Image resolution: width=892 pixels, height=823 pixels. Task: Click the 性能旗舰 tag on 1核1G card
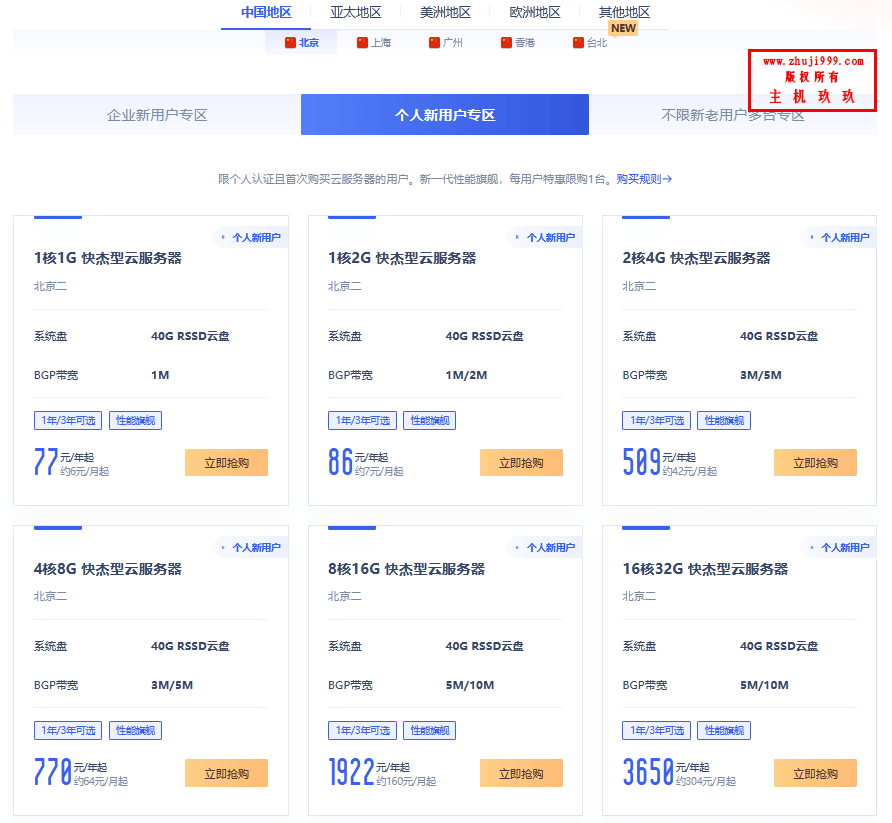coord(135,420)
